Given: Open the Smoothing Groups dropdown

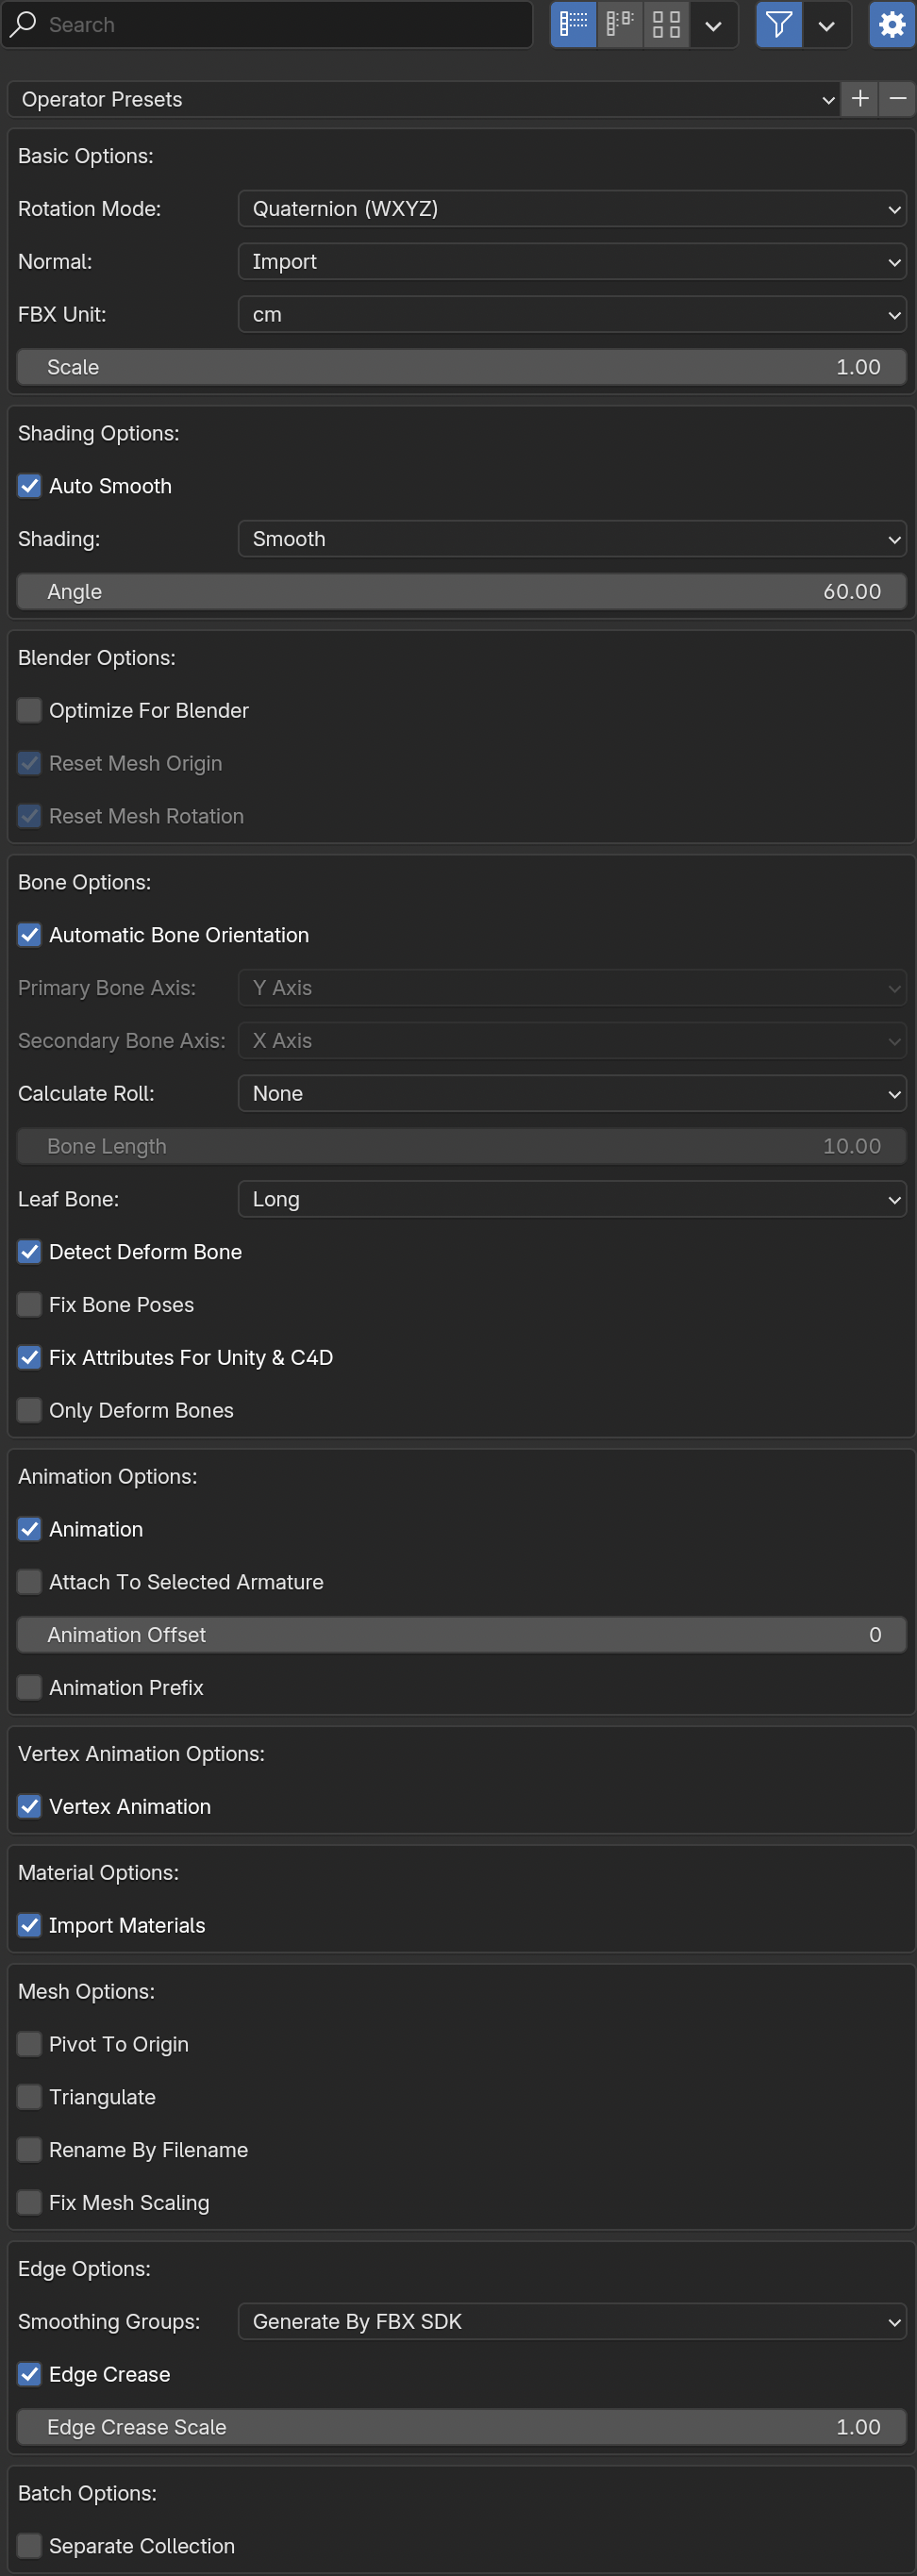Looking at the screenshot, I should 572,2321.
